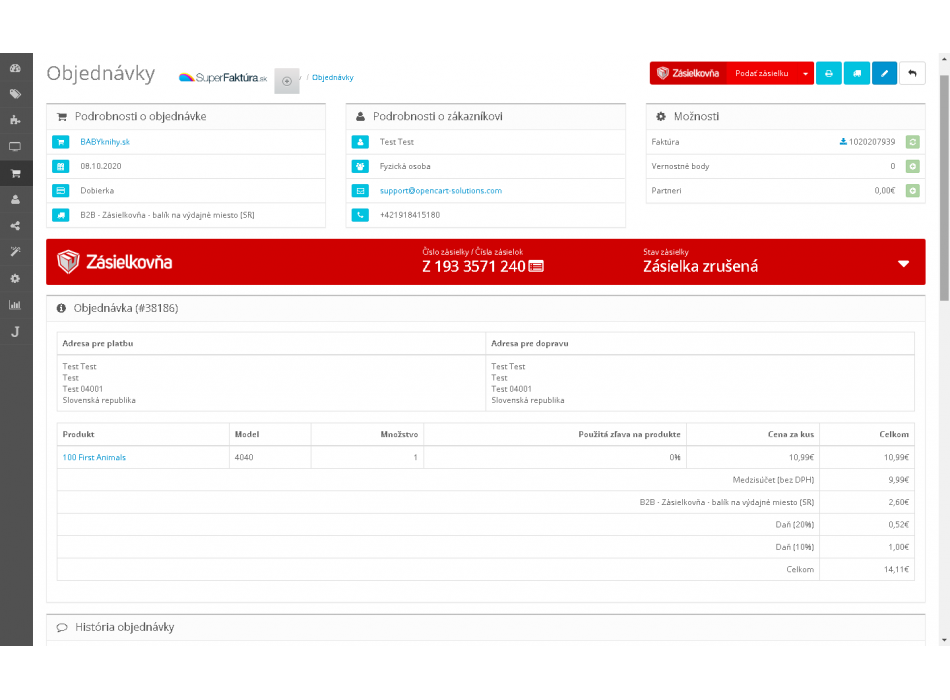Click the SuperFaktúra.sk logo

(223, 78)
